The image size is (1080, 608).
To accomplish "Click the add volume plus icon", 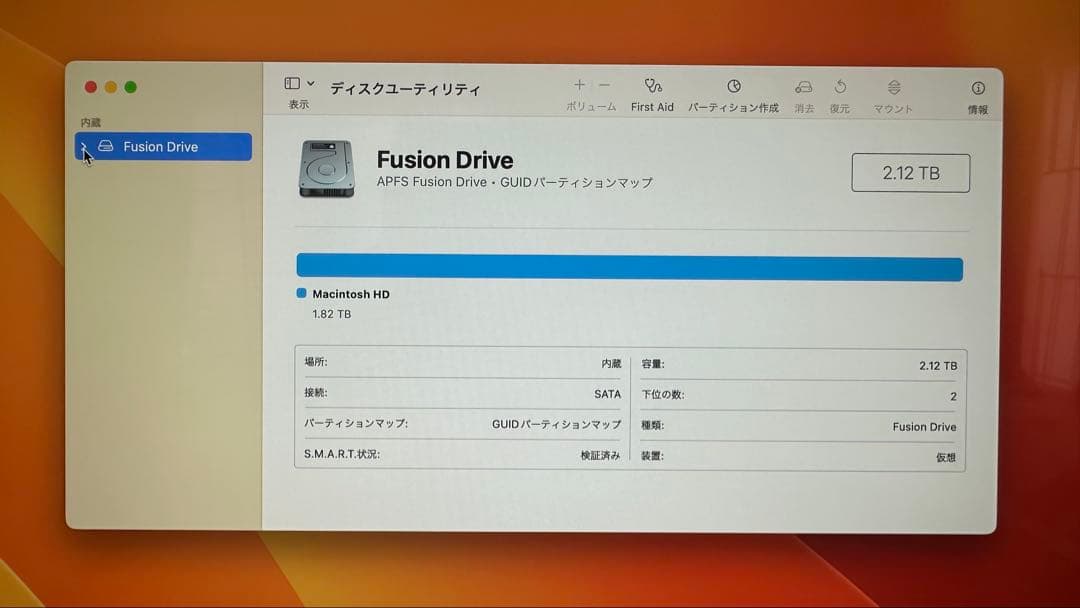I will coord(579,85).
